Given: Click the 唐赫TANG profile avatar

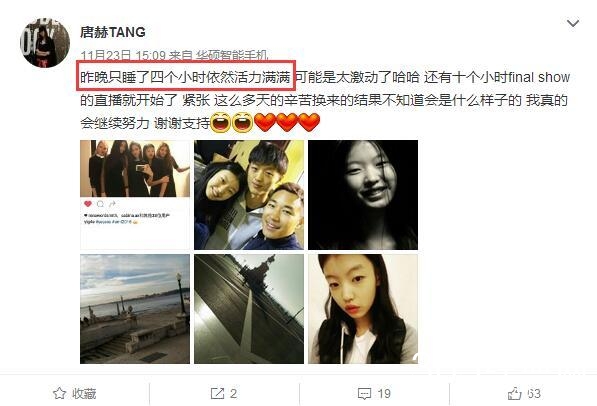Looking at the screenshot, I should pyautogui.click(x=45, y=43).
